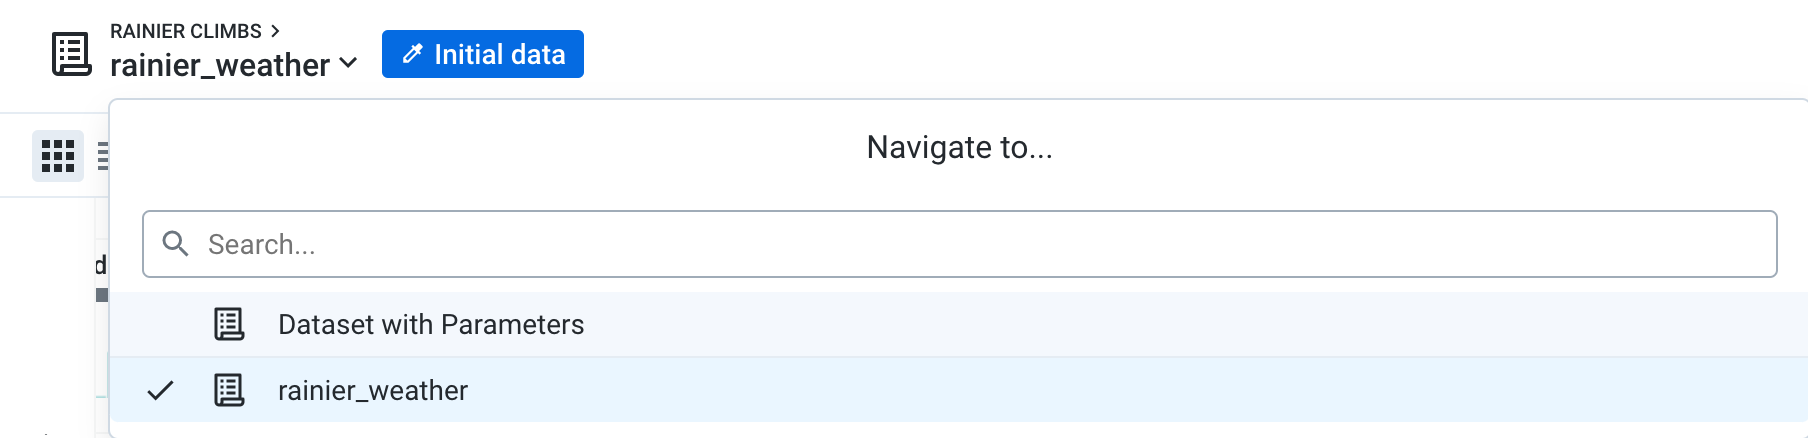
Task: Click the partially hidden column label 'd'
Action: (x=100, y=265)
